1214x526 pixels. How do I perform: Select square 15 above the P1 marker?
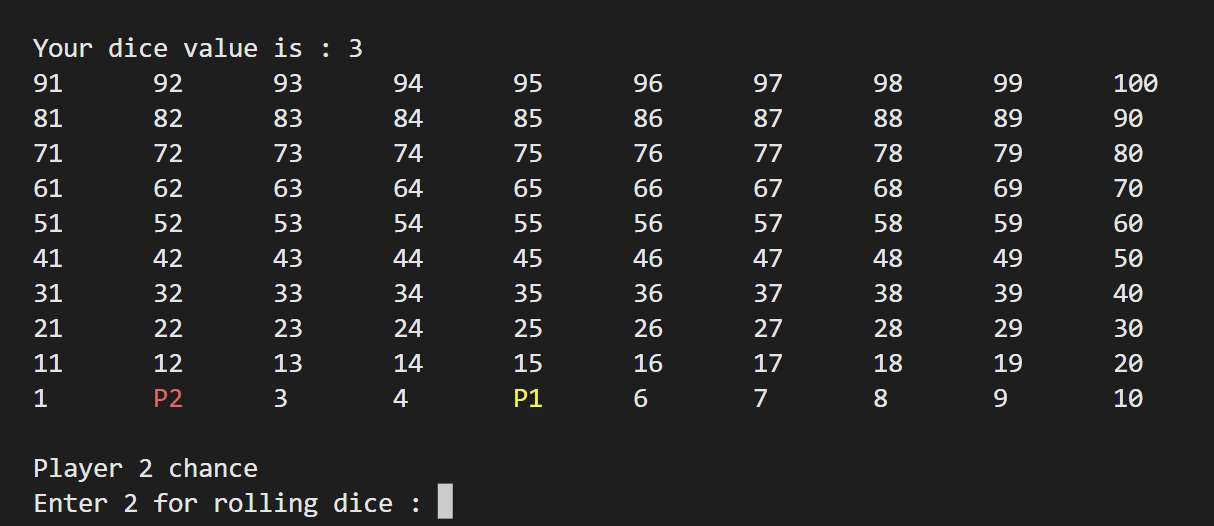click(527, 364)
